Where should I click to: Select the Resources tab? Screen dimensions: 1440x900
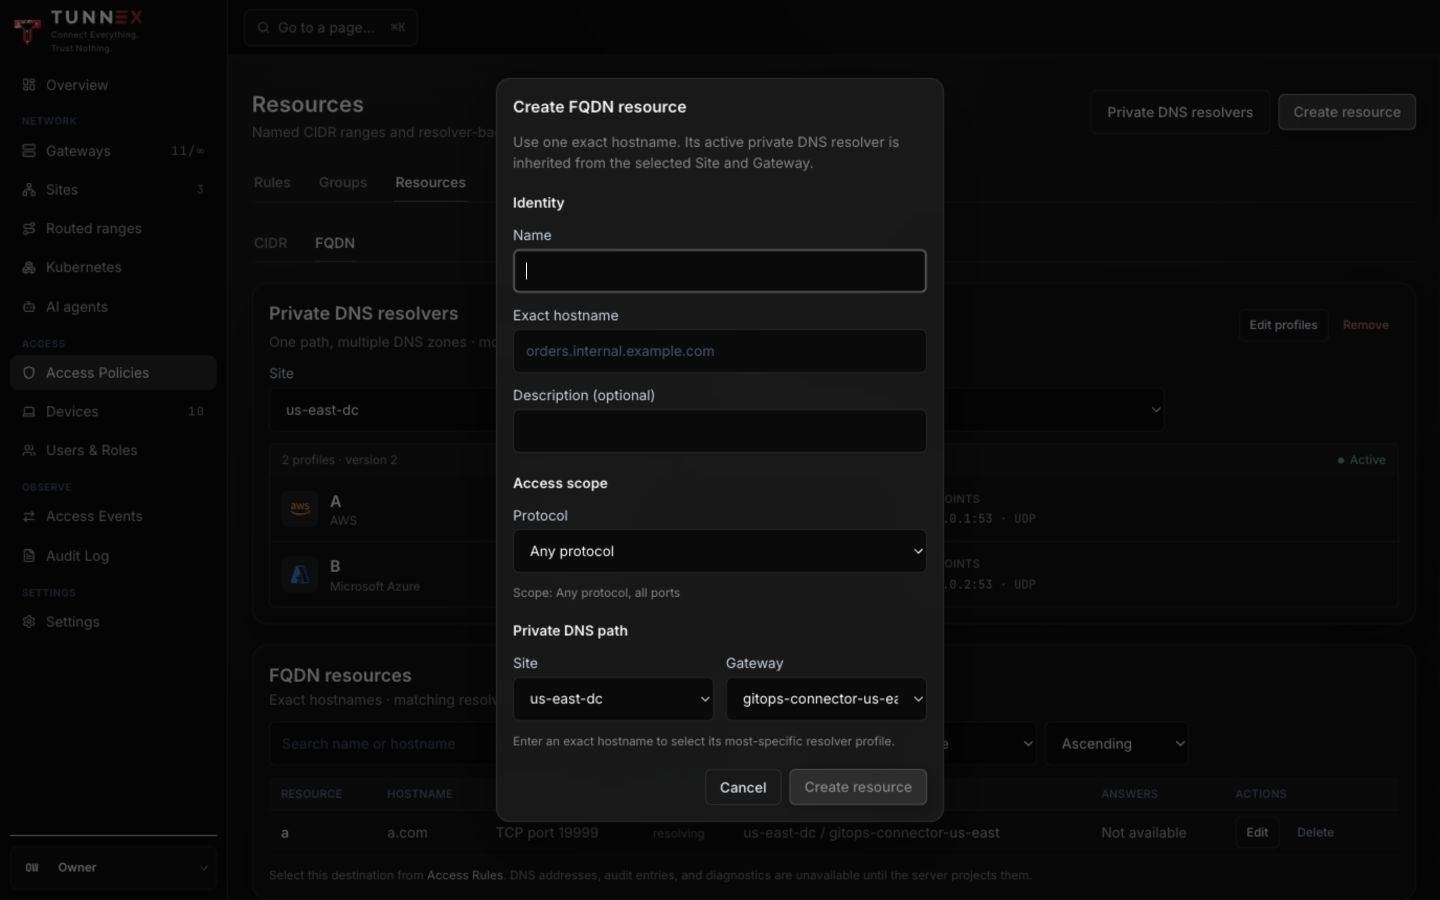point(430,183)
